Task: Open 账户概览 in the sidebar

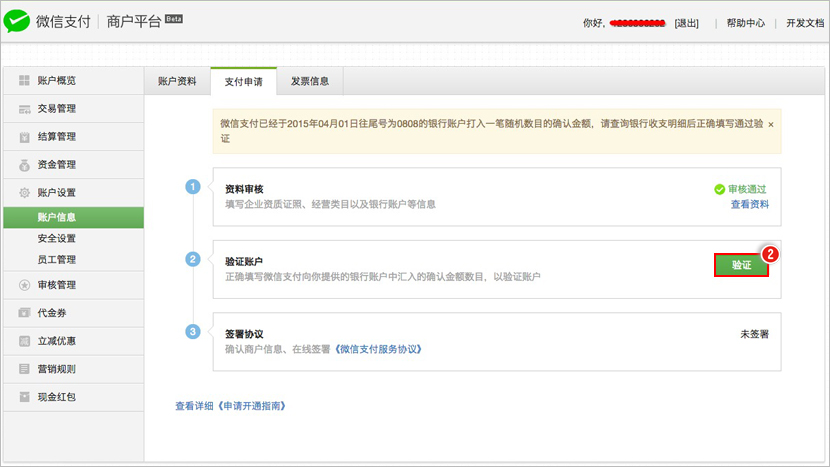Action: 56,81
